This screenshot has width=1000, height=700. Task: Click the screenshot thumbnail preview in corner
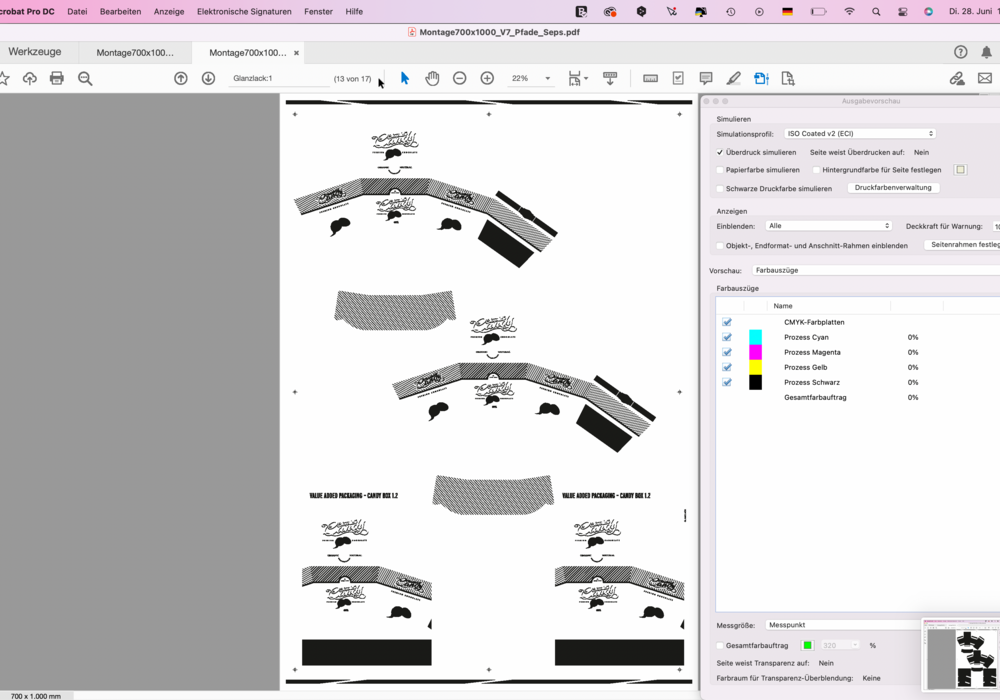961,655
